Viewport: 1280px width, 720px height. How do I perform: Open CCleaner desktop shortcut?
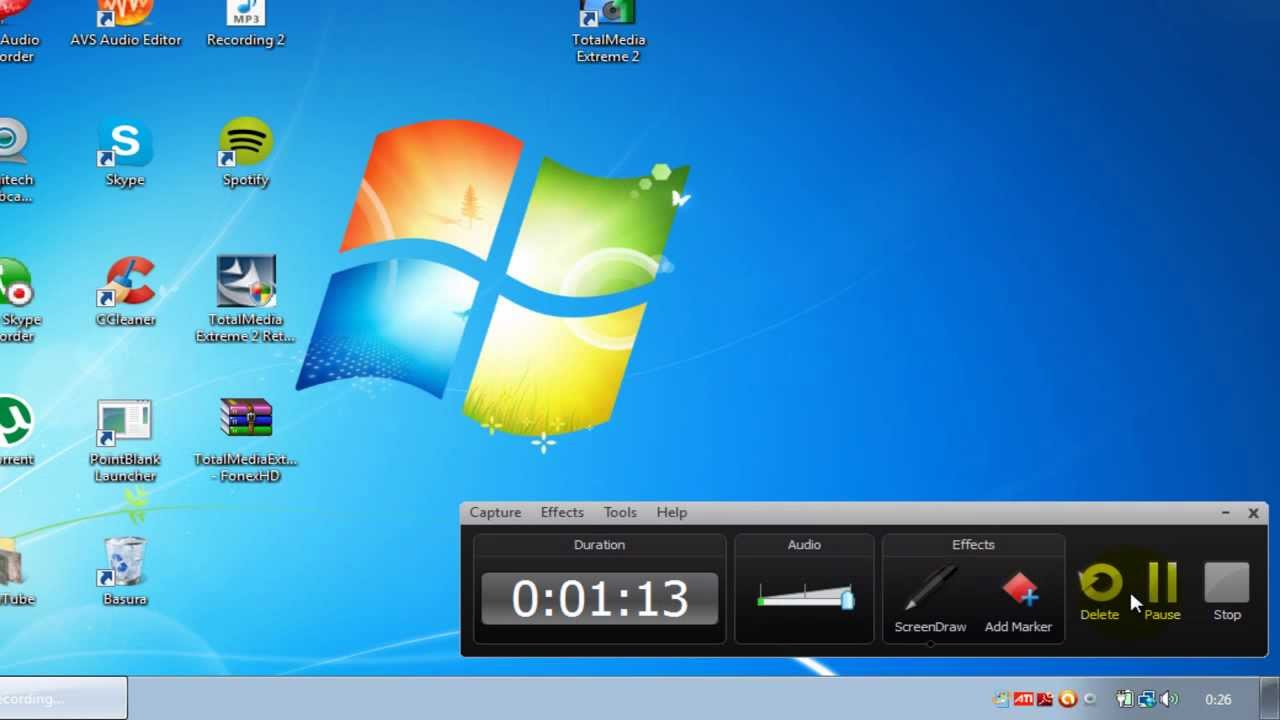coord(126,292)
